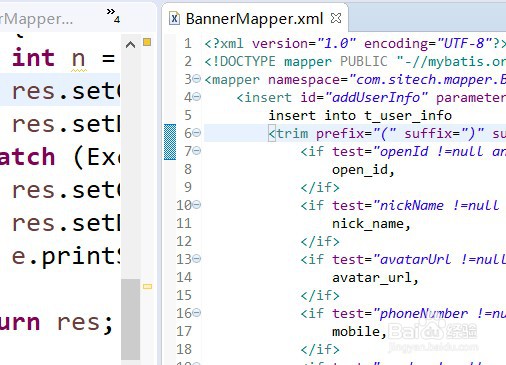Click the closing </if> tag on line 18
Viewport: 506px width, 365px height.
(320, 350)
